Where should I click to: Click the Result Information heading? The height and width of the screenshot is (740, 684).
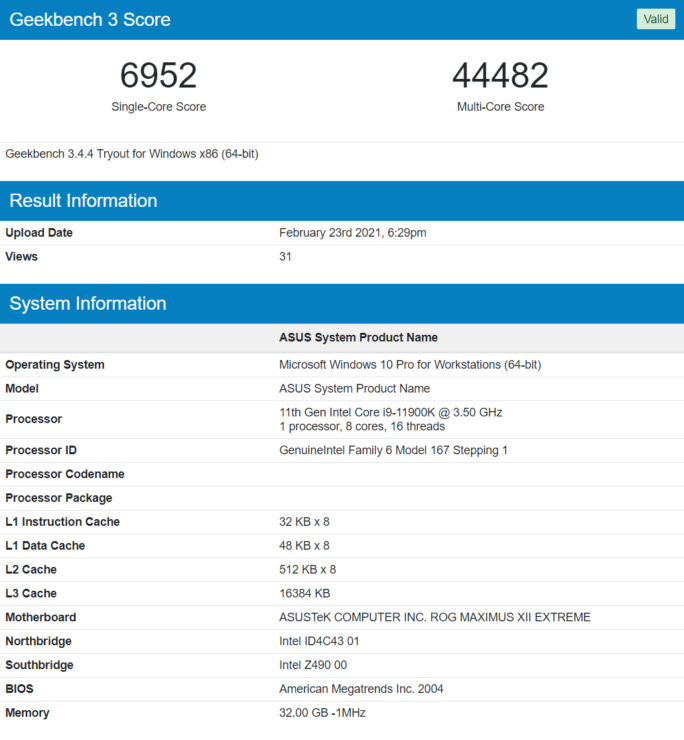[83, 201]
